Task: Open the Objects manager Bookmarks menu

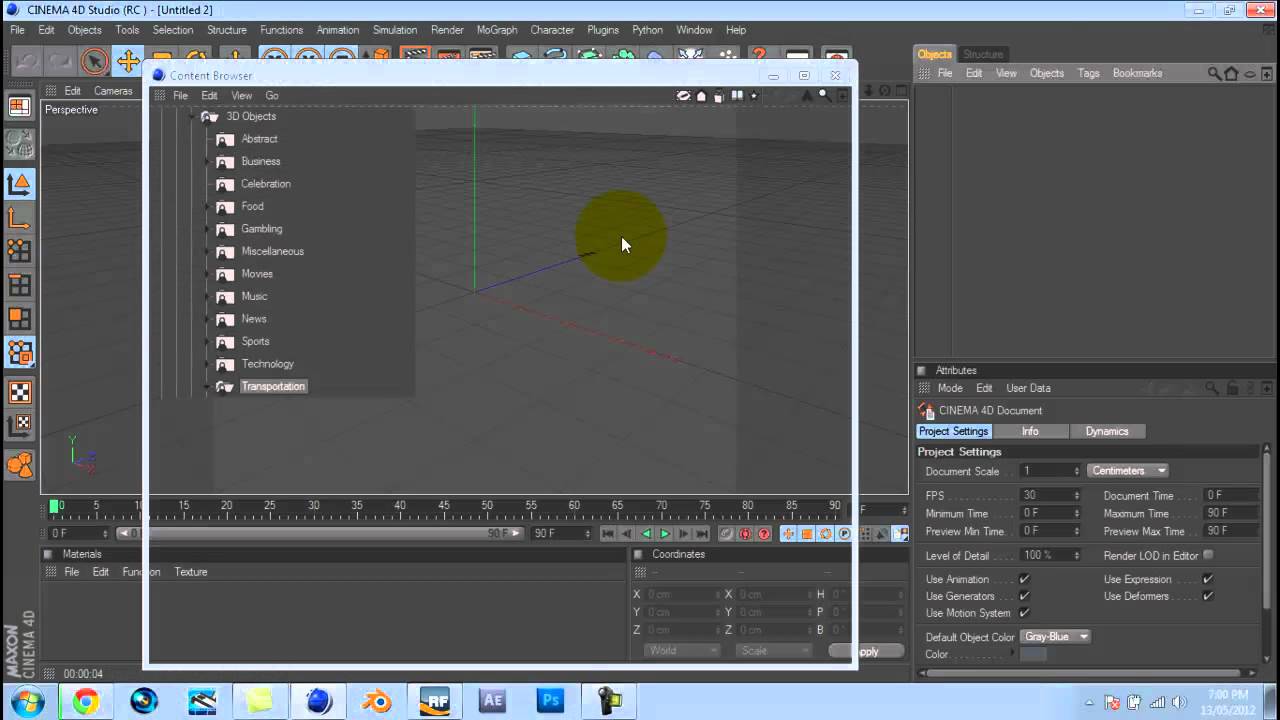Action: 1137,73
